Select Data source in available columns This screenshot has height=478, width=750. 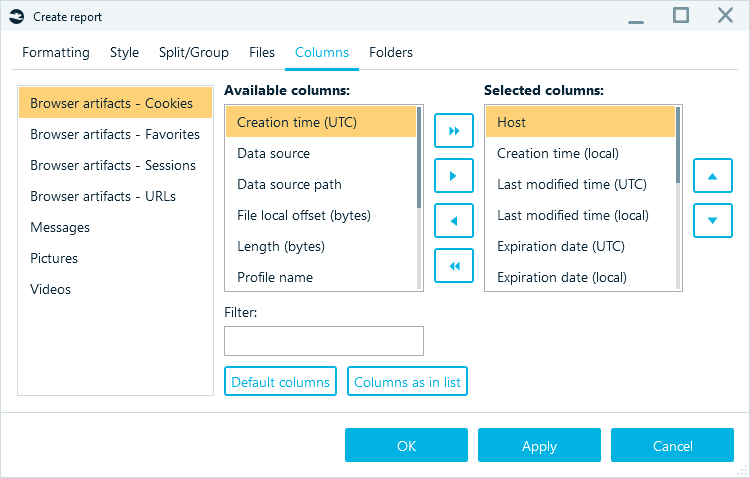click(320, 153)
